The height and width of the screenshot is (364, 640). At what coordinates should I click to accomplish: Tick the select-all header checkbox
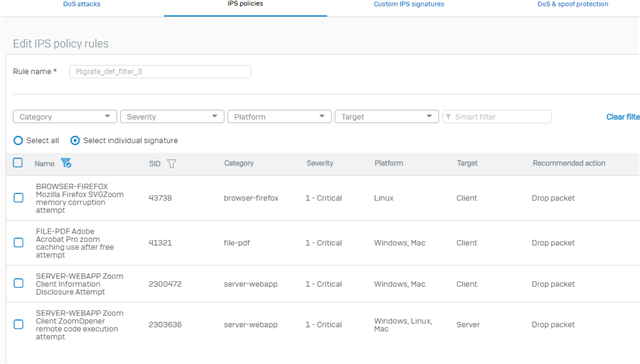coord(18,163)
